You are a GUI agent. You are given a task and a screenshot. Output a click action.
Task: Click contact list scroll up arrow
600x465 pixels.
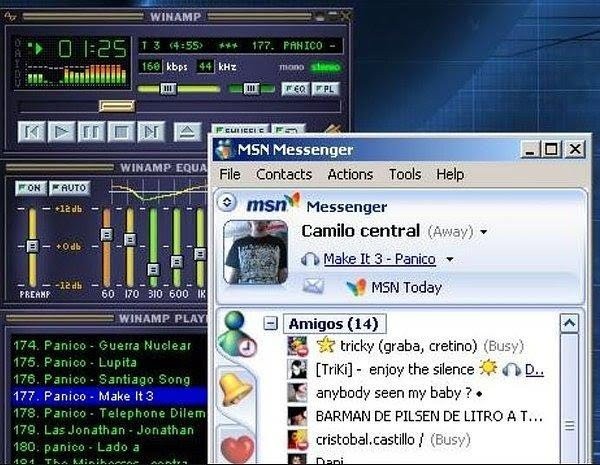pos(569,324)
